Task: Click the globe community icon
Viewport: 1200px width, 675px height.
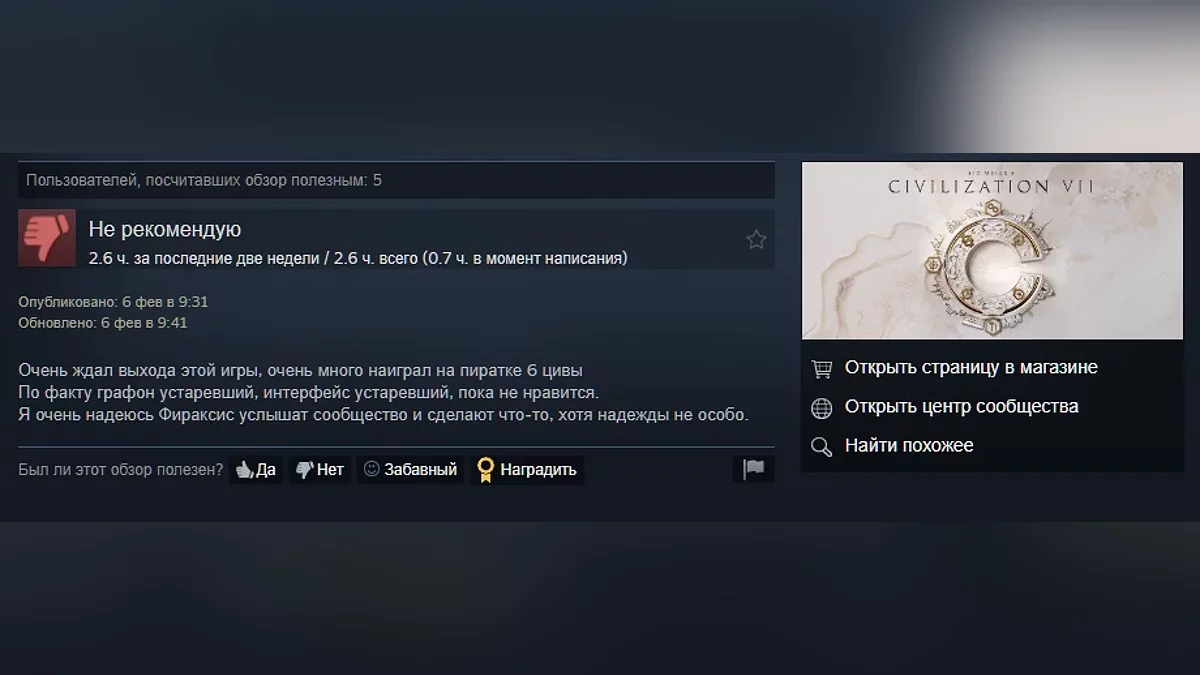Action: [x=822, y=408]
